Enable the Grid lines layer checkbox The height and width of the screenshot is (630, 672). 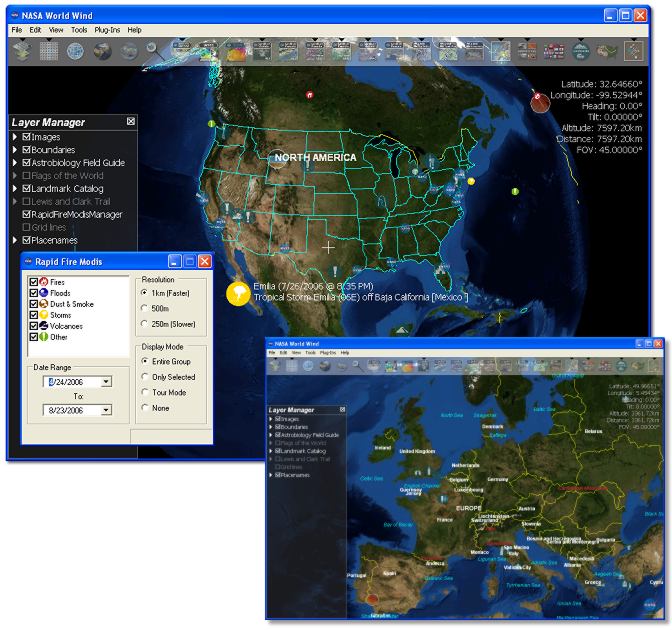tap(27, 227)
